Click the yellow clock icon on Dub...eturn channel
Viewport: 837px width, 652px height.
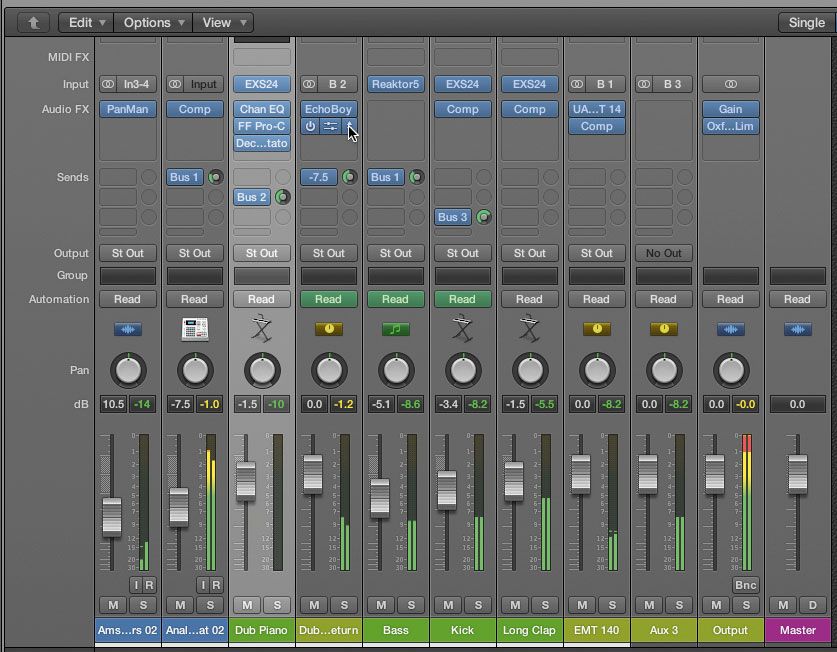pos(328,327)
